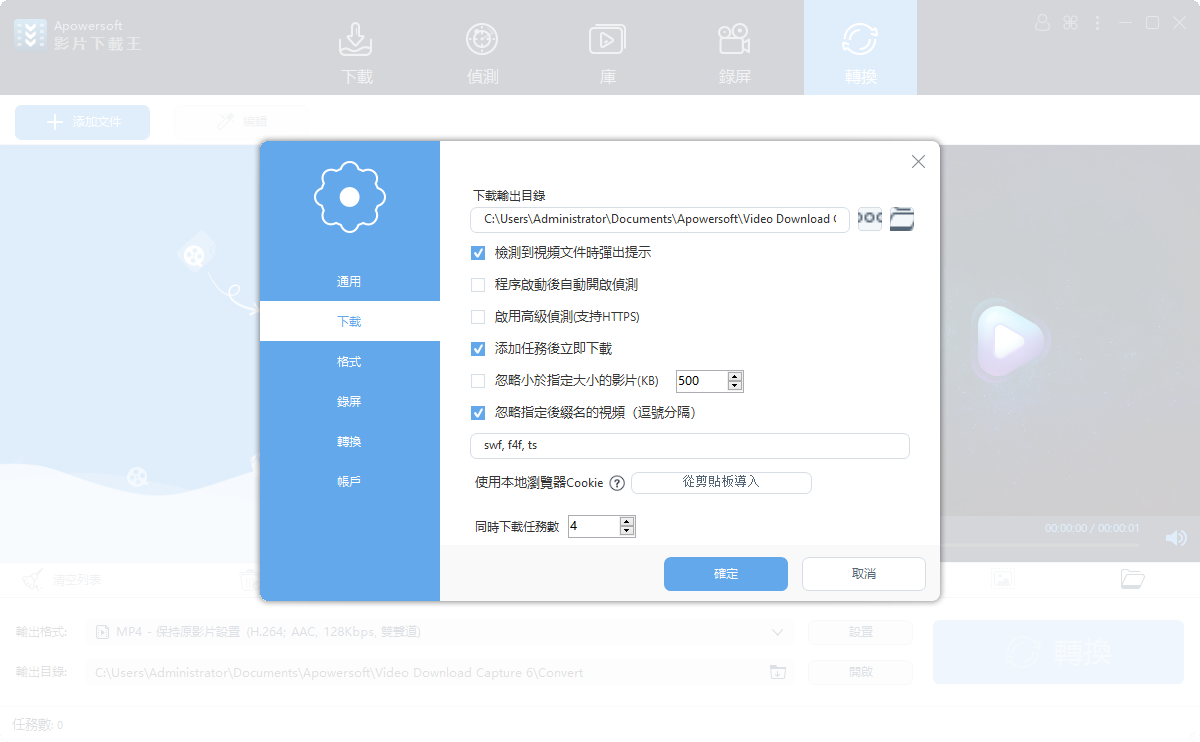The width and height of the screenshot is (1200, 742).
Task: Select 格式 format settings category
Action: tap(349, 362)
